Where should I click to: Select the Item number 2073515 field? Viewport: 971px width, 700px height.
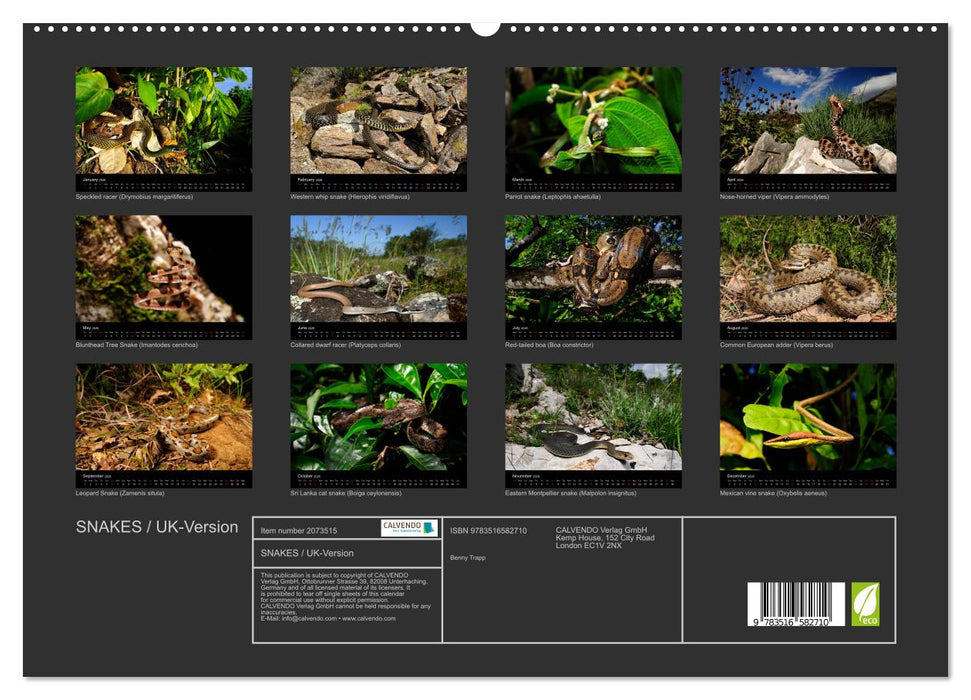pos(300,529)
